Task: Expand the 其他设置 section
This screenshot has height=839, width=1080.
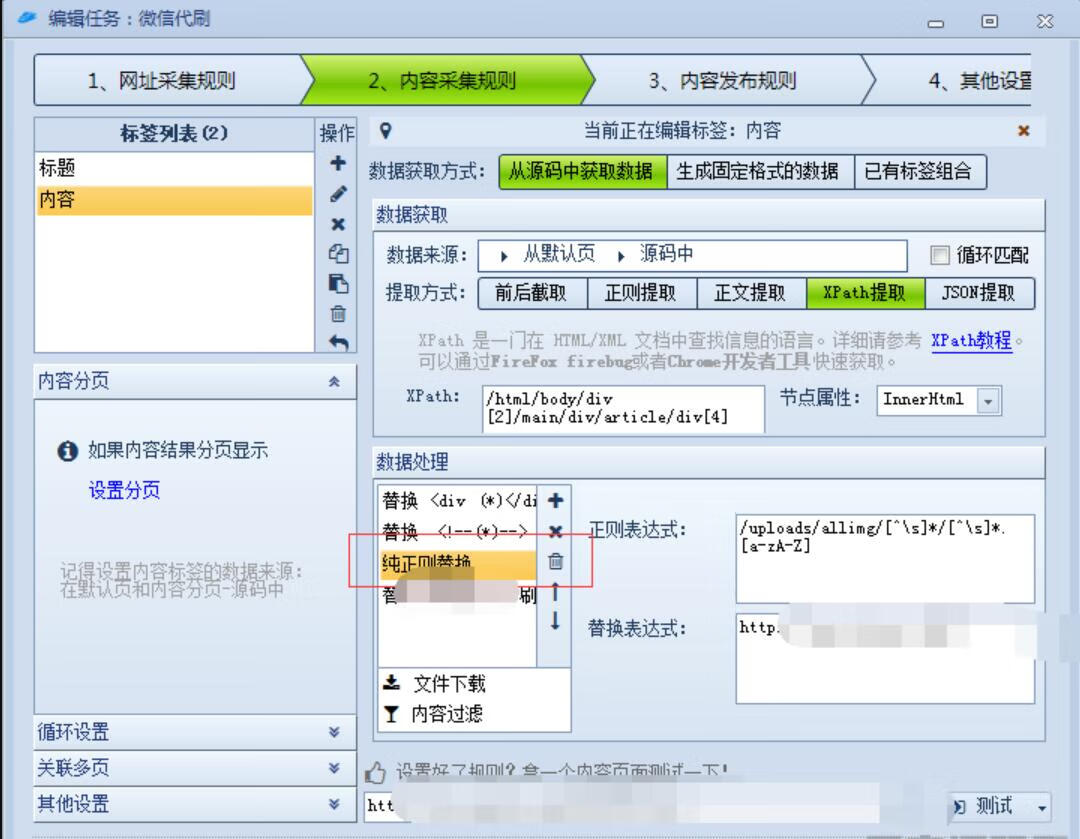Action: pos(334,803)
